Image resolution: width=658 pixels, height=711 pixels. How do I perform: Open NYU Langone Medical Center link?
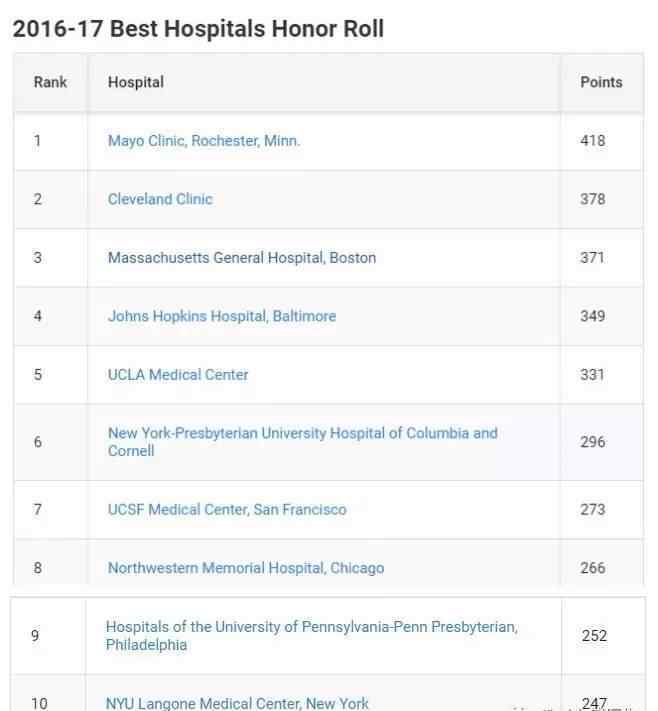[237, 703]
